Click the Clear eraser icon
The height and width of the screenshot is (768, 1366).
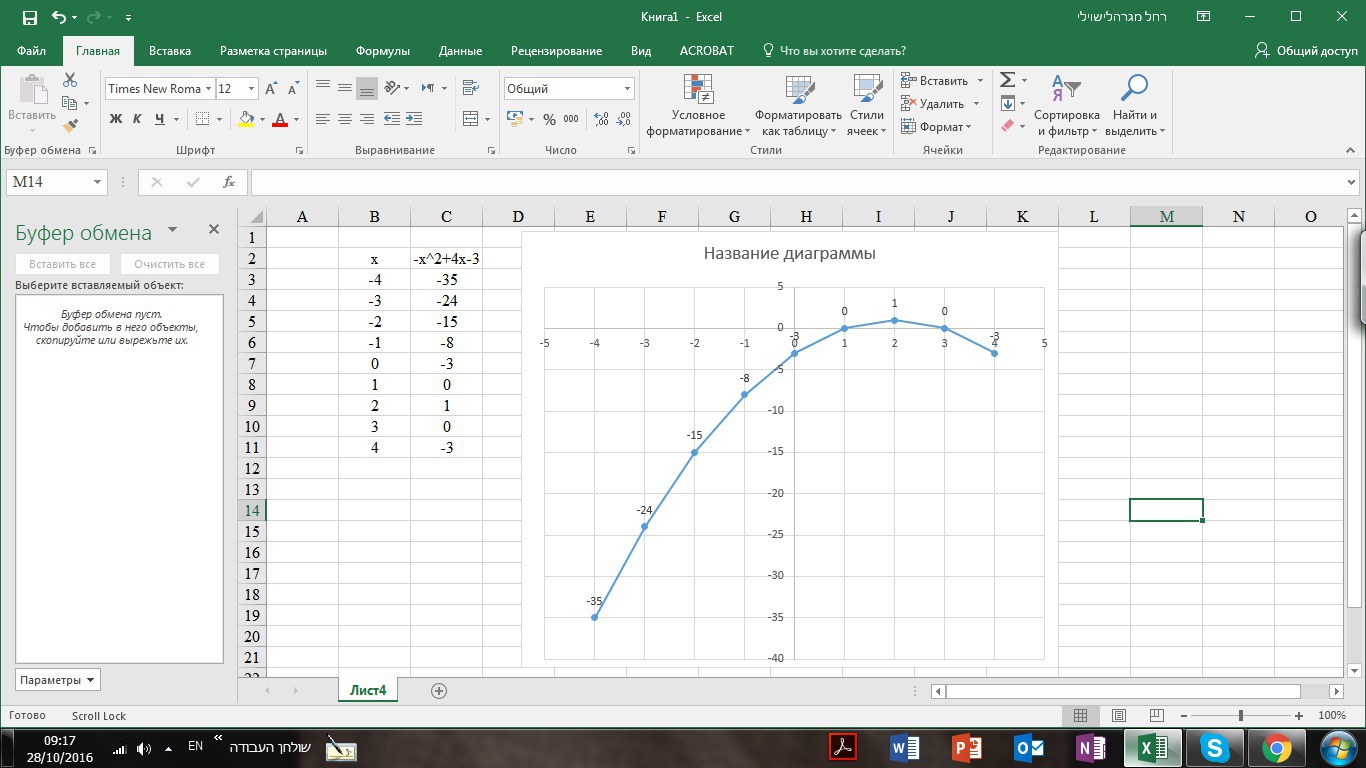coord(1007,126)
